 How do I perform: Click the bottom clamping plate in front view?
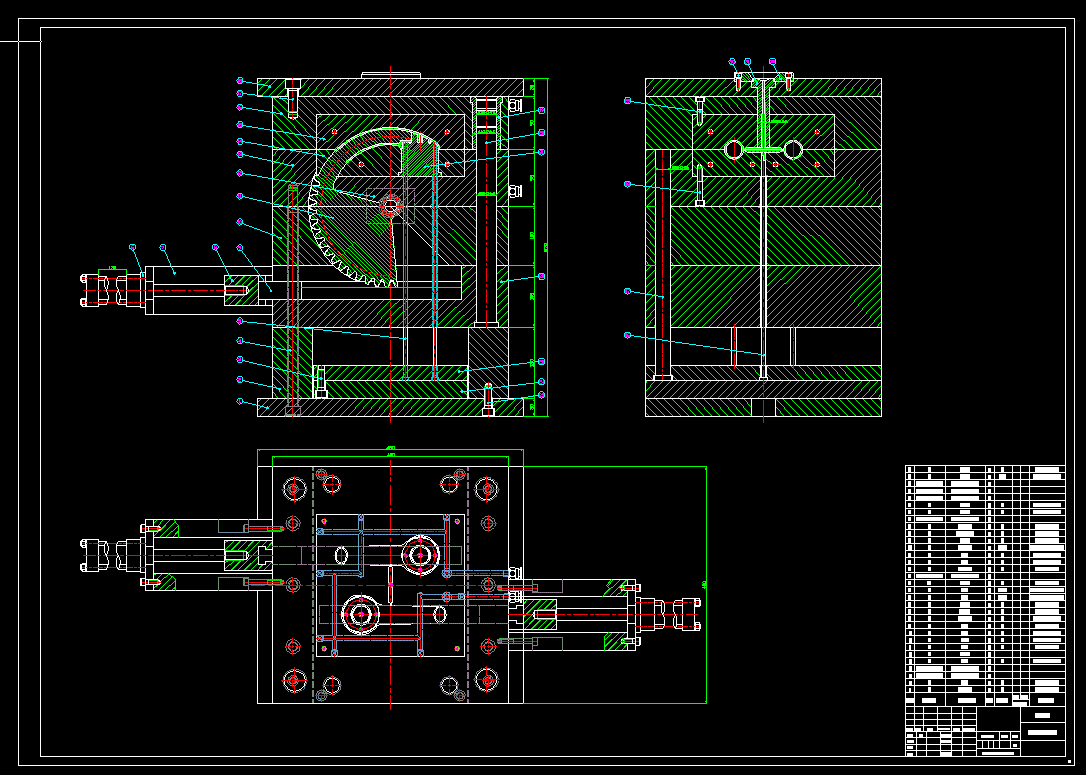391,407
